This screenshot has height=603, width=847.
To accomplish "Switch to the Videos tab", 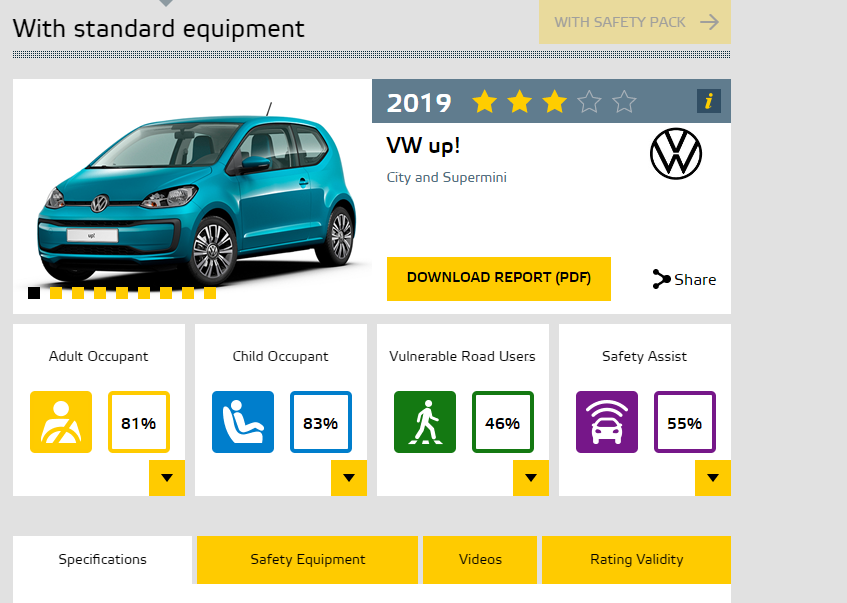I will pyautogui.click(x=480, y=560).
